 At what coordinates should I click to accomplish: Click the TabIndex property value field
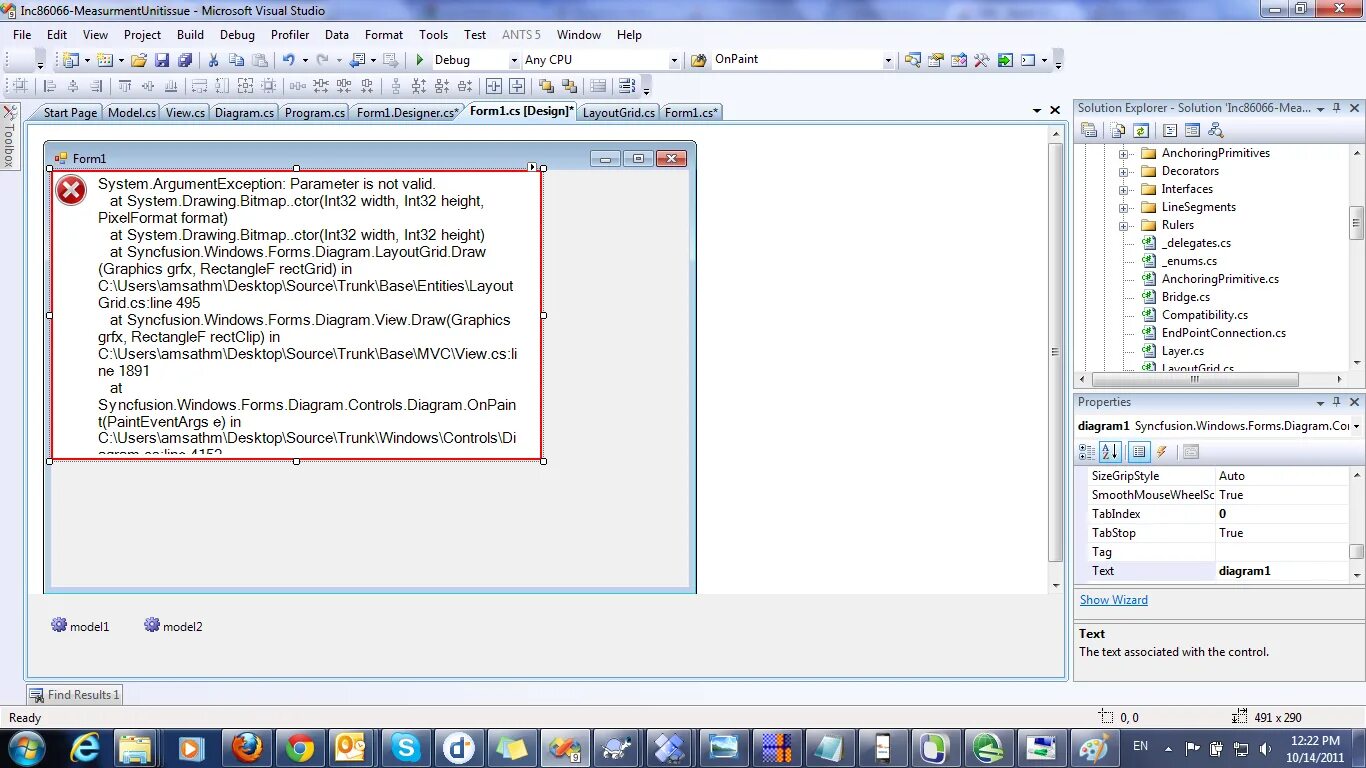point(1282,514)
